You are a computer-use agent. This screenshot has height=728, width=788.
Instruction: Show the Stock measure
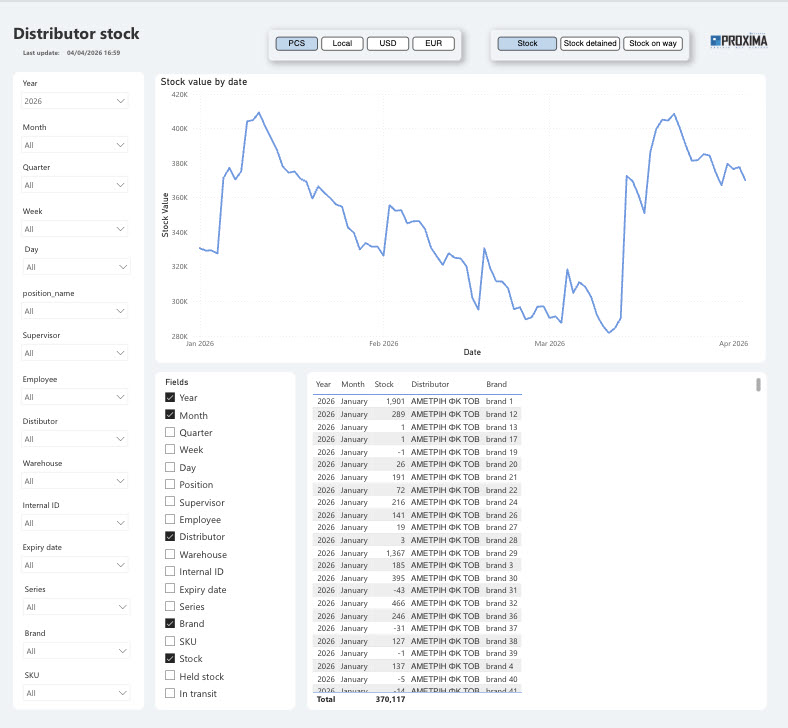527,43
